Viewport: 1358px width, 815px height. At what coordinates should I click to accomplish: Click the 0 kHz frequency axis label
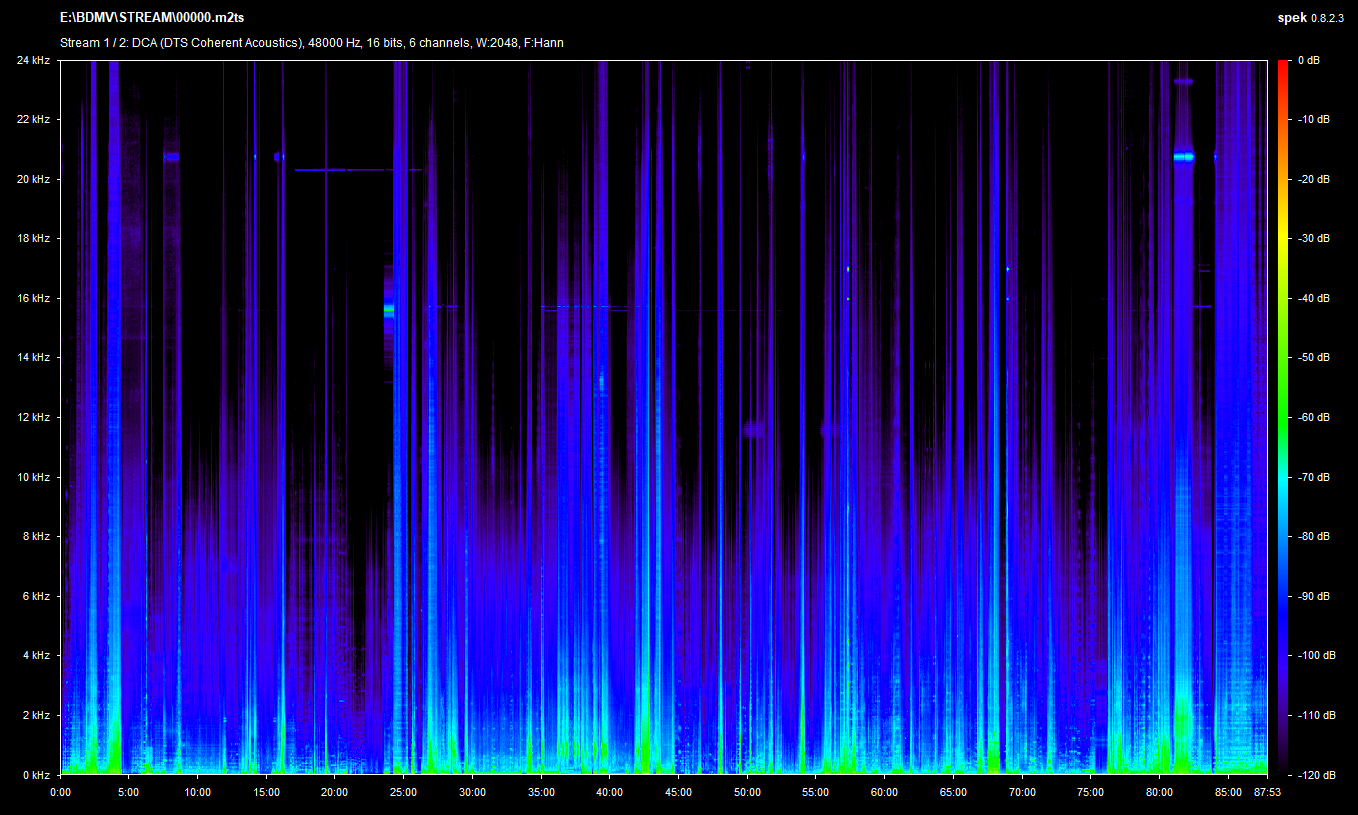point(35,775)
